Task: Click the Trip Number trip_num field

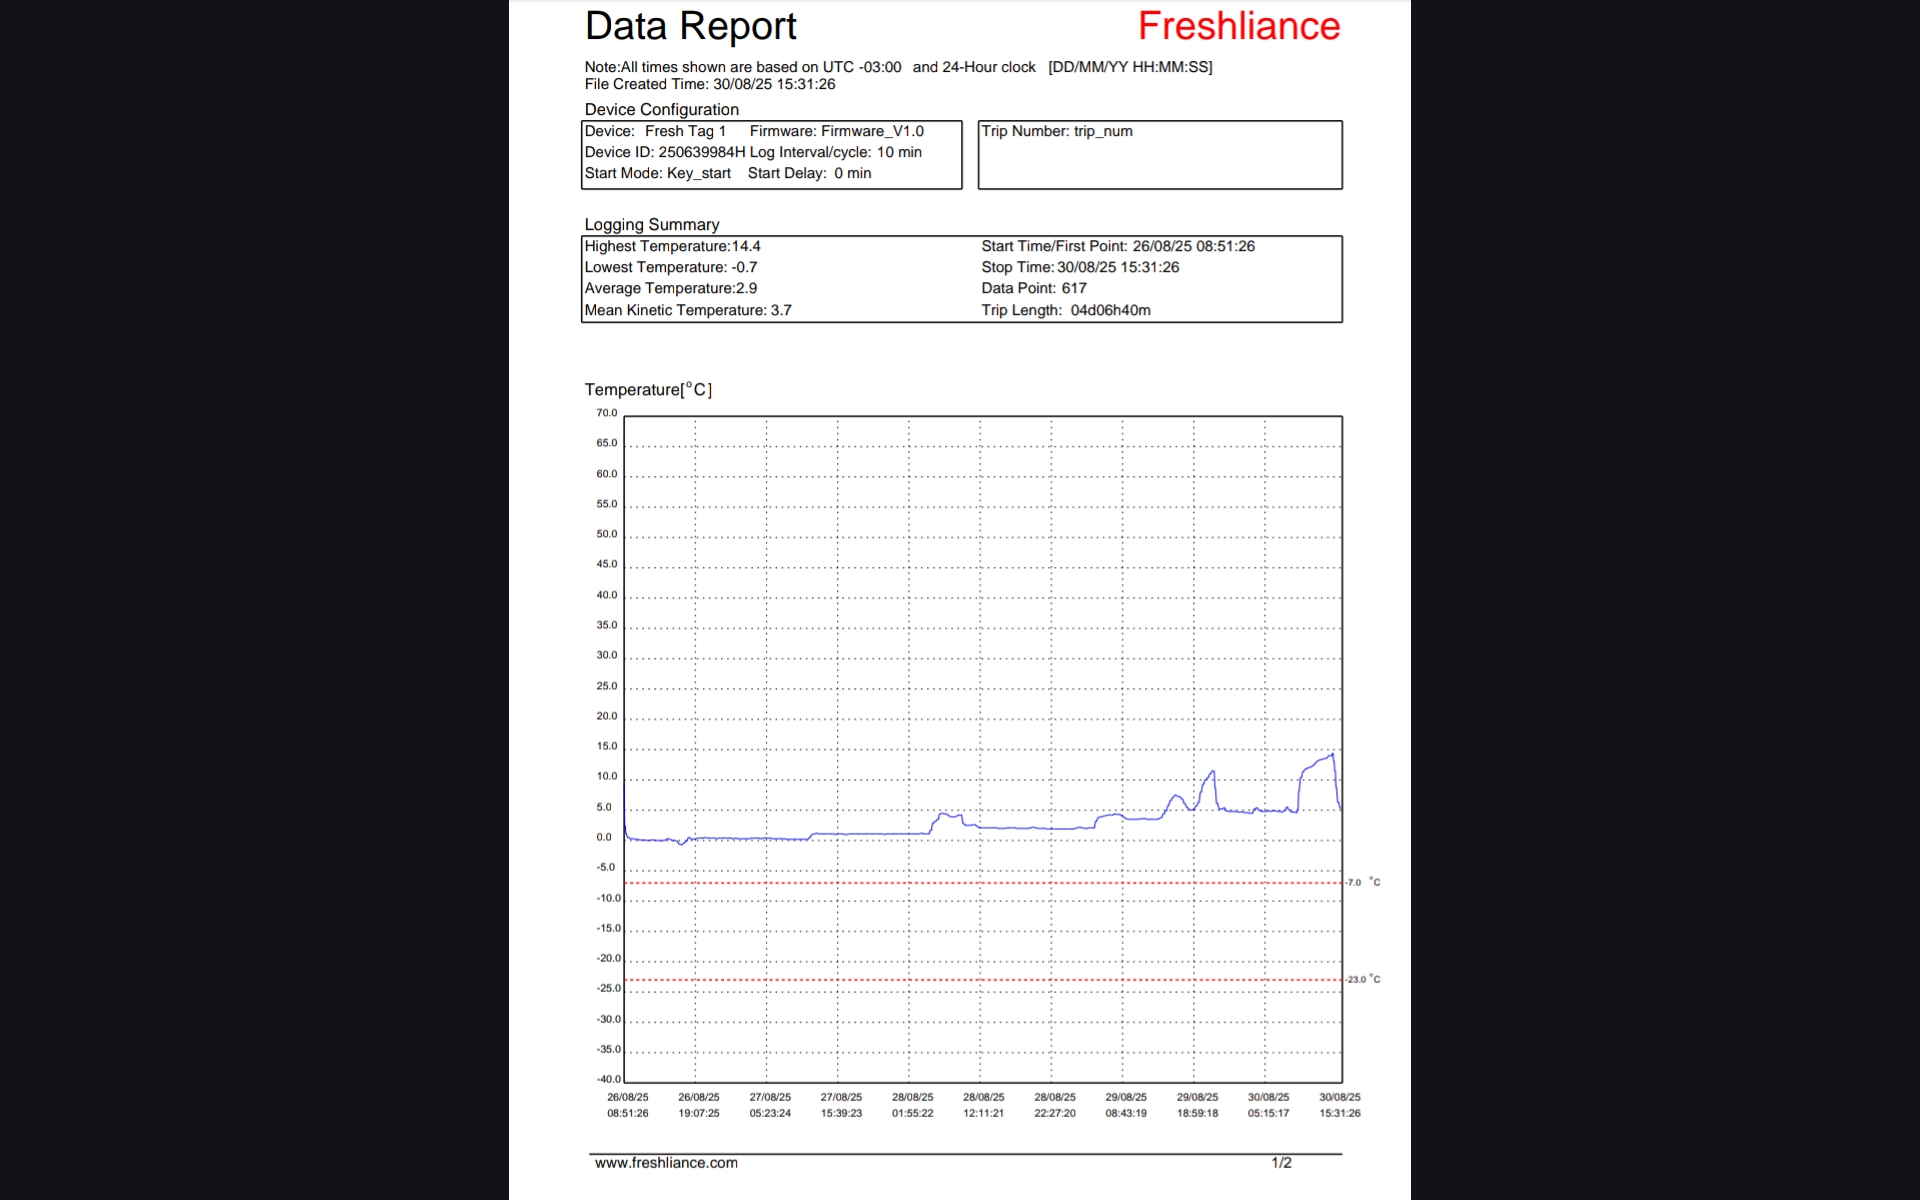Action: tap(1057, 131)
